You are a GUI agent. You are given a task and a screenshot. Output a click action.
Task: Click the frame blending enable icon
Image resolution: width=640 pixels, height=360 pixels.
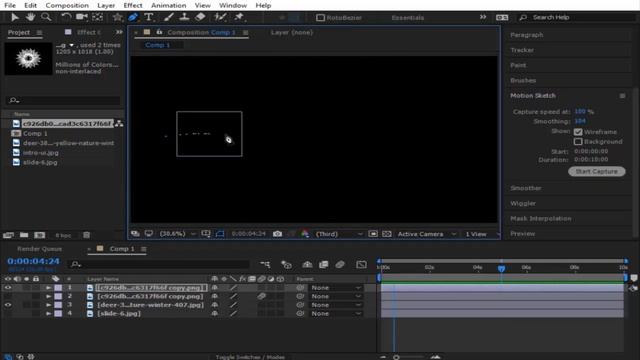[x=324, y=264]
